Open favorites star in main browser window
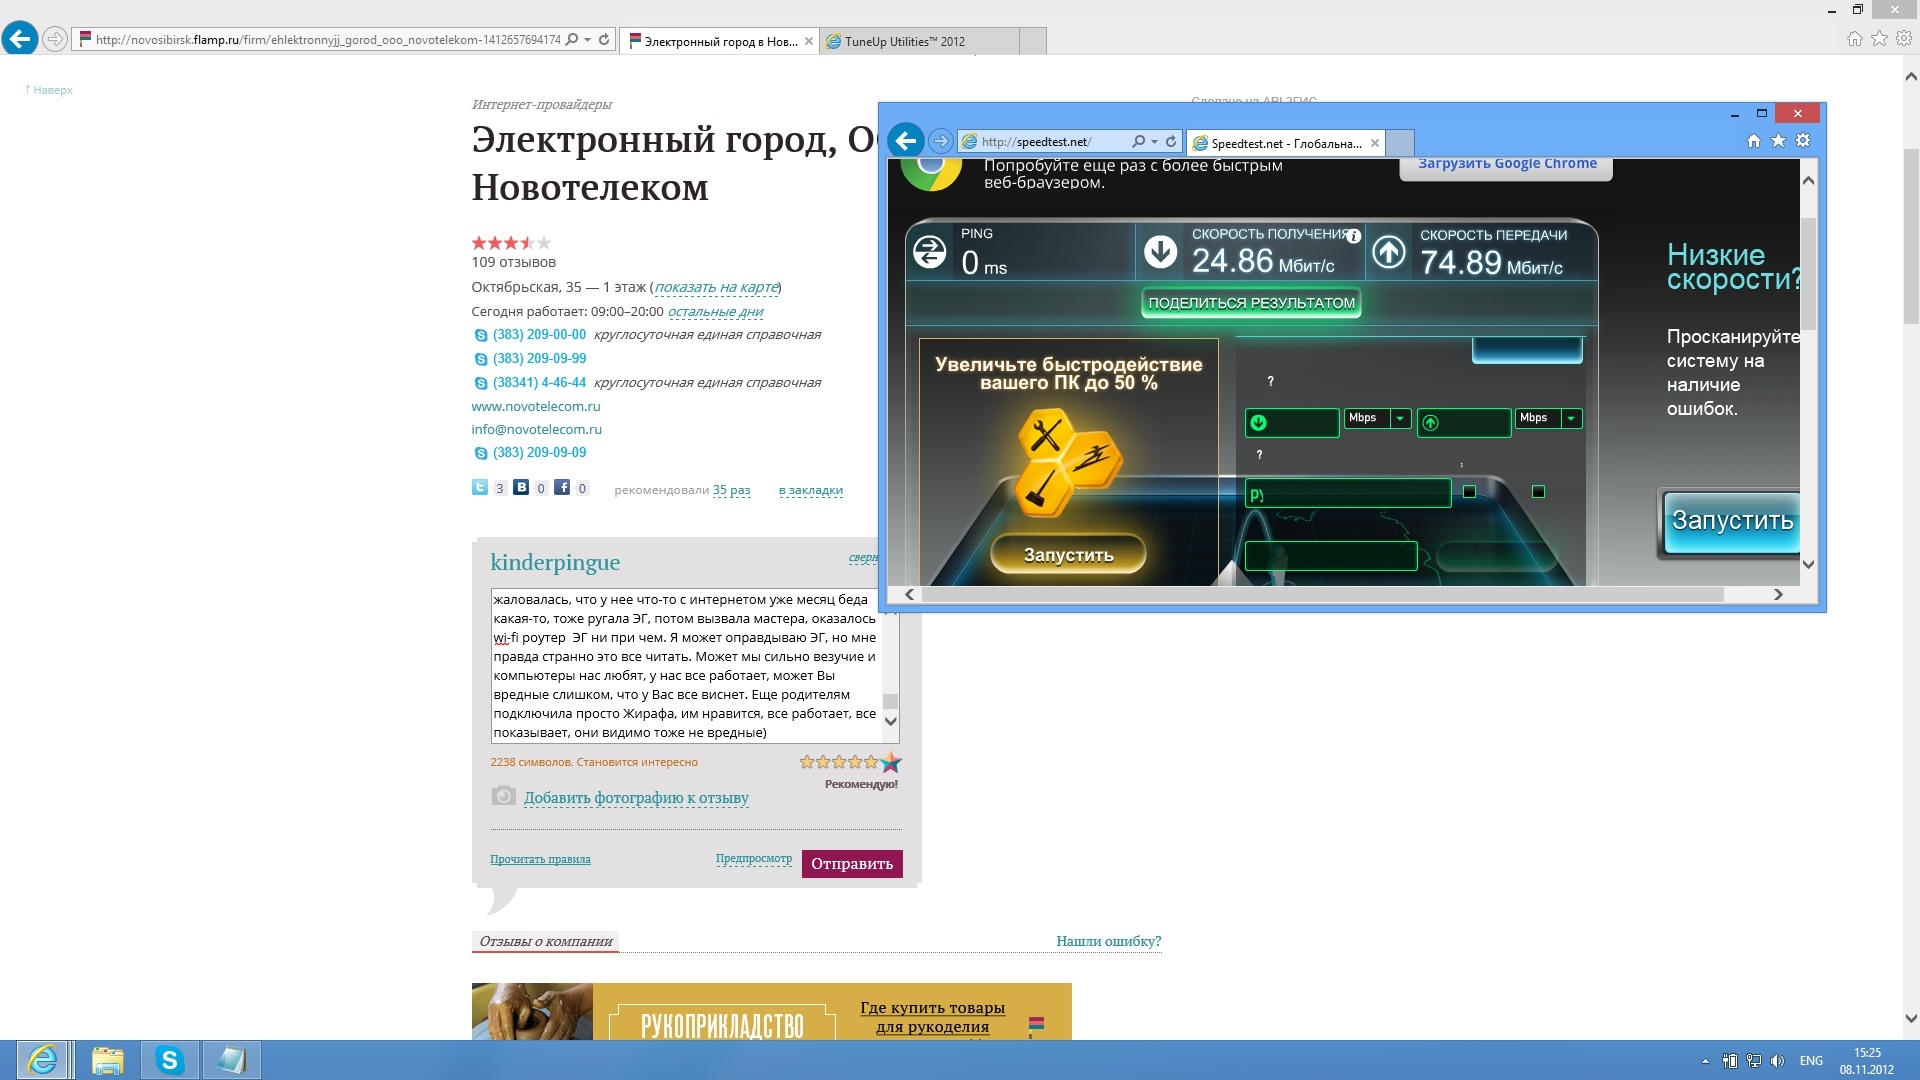 pyautogui.click(x=1879, y=39)
